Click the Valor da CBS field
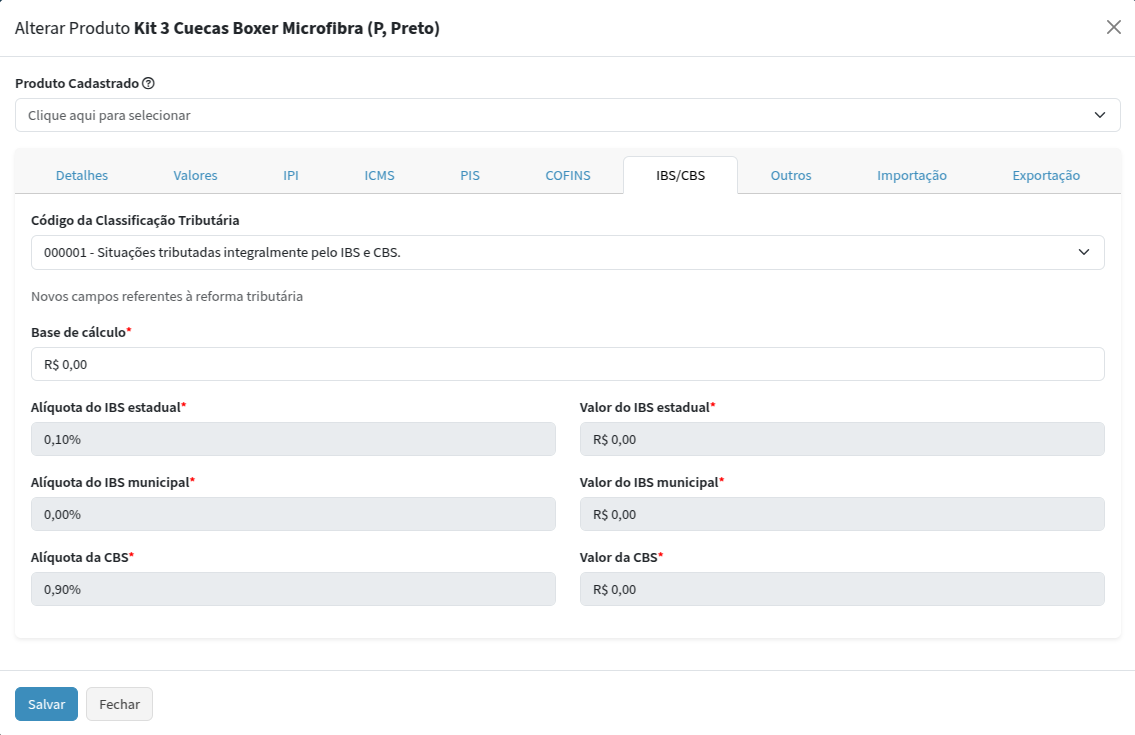The height and width of the screenshot is (735, 1135). pos(842,589)
